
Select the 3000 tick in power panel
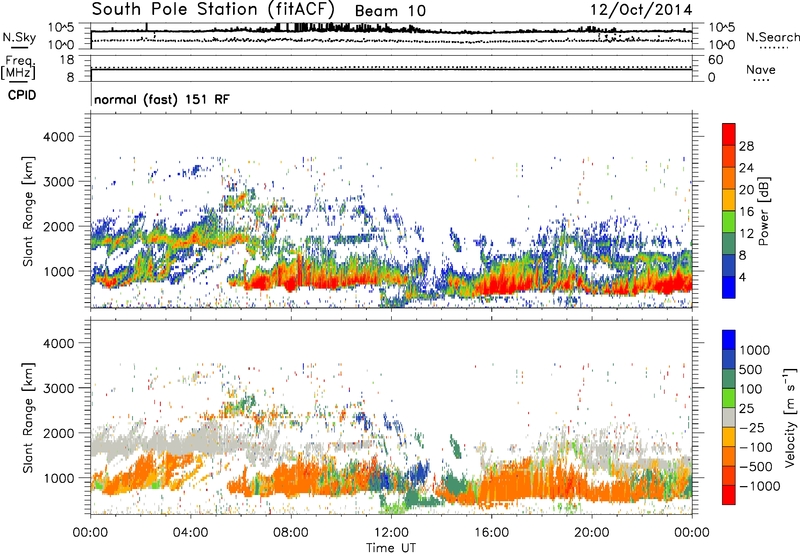(x=58, y=182)
